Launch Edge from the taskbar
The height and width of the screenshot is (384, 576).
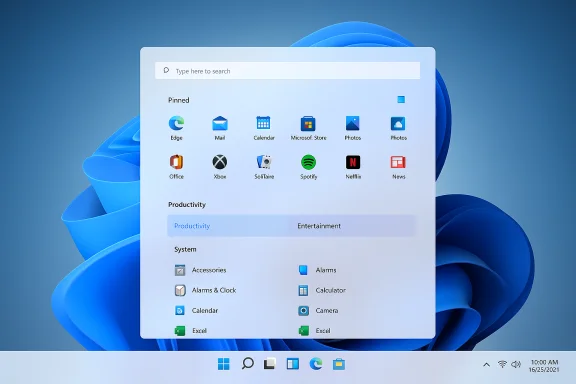click(316, 364)
